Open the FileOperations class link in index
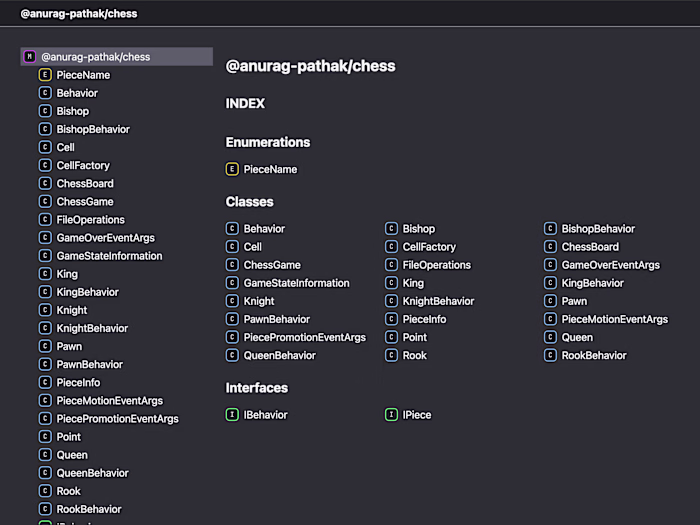The height and width of the screenshot is (525, 700). pyautogui.click(x=437, y=265)
